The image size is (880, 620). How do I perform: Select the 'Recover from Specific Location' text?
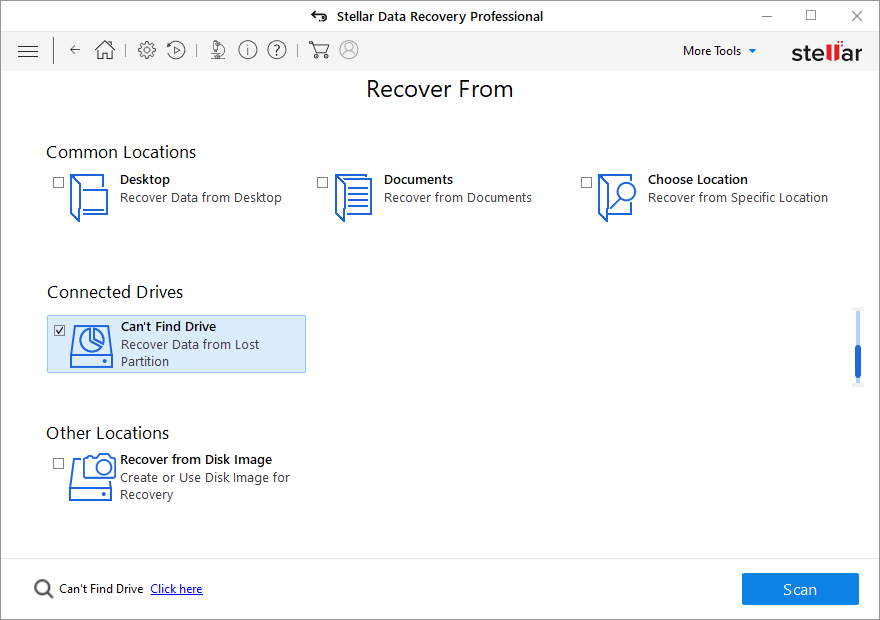pos(737,198)
